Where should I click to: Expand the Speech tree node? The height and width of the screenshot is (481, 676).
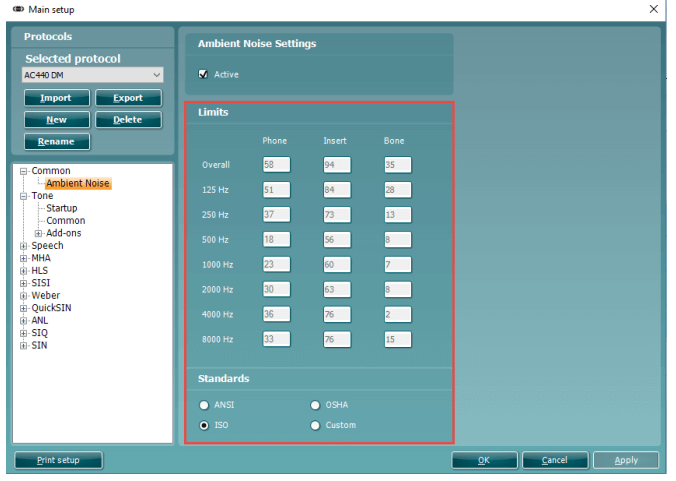24,246
